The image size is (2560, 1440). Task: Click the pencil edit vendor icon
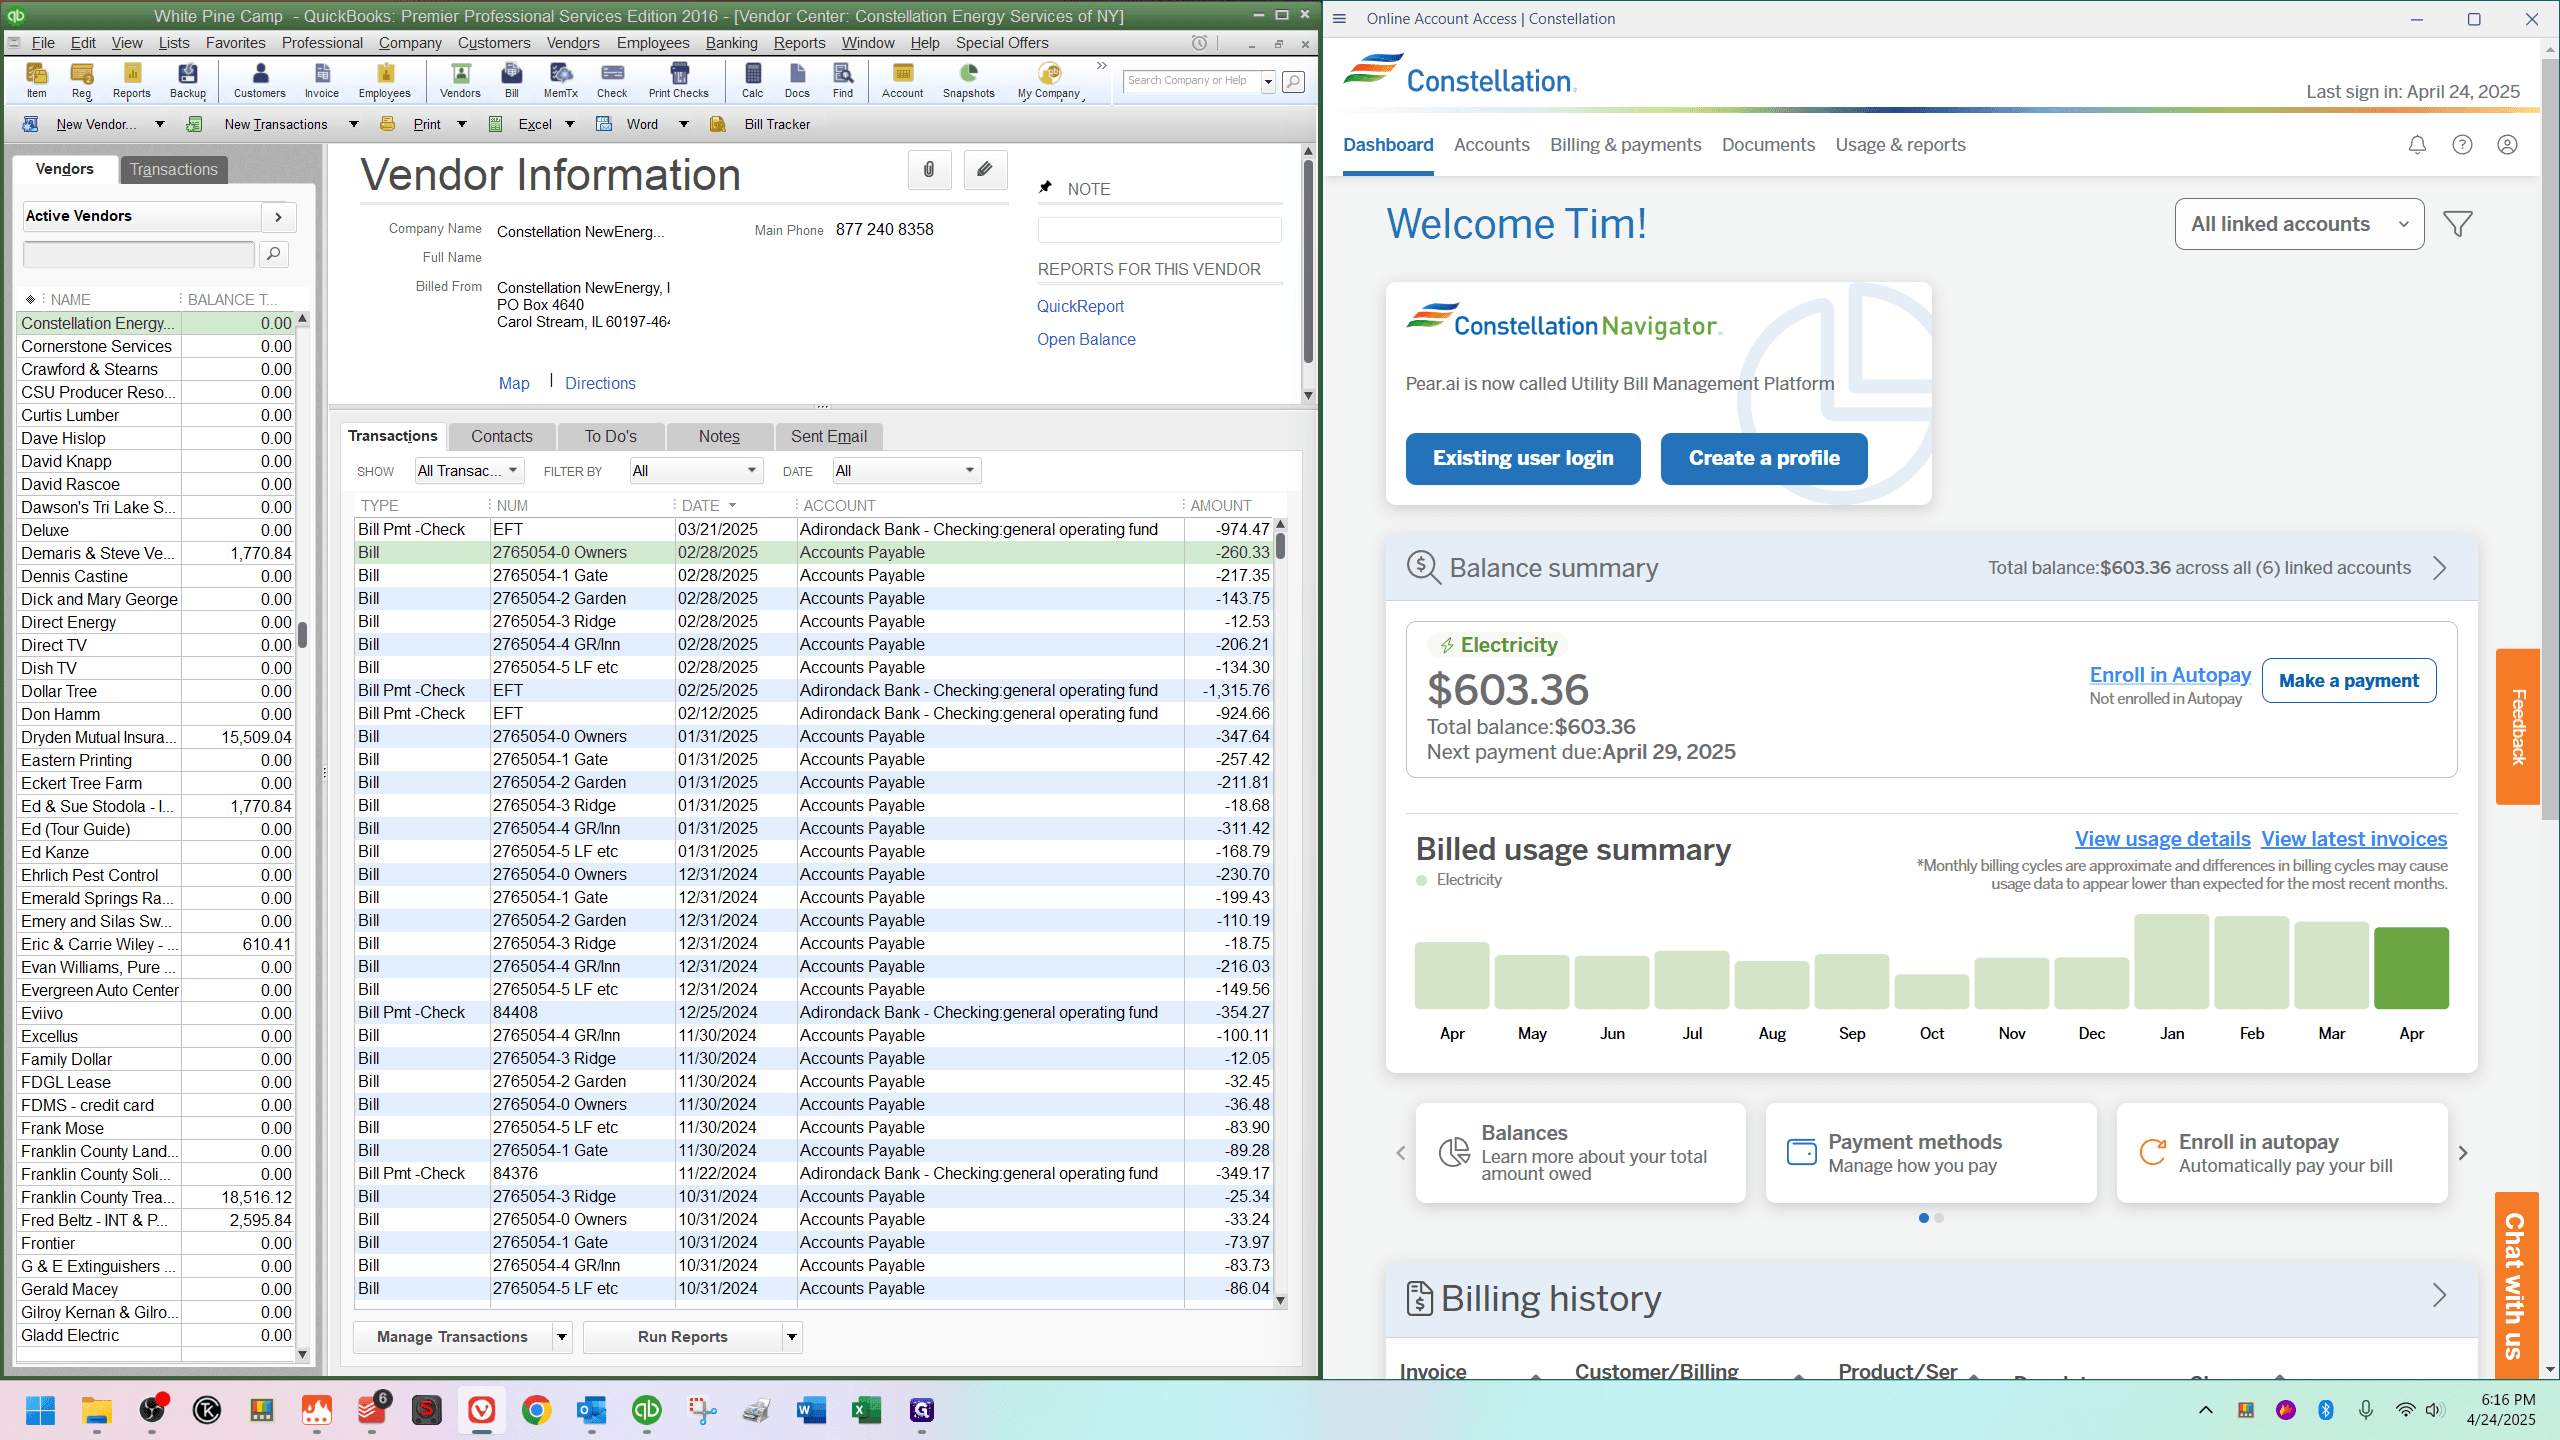pyautogui.click(x=985, y=170)
